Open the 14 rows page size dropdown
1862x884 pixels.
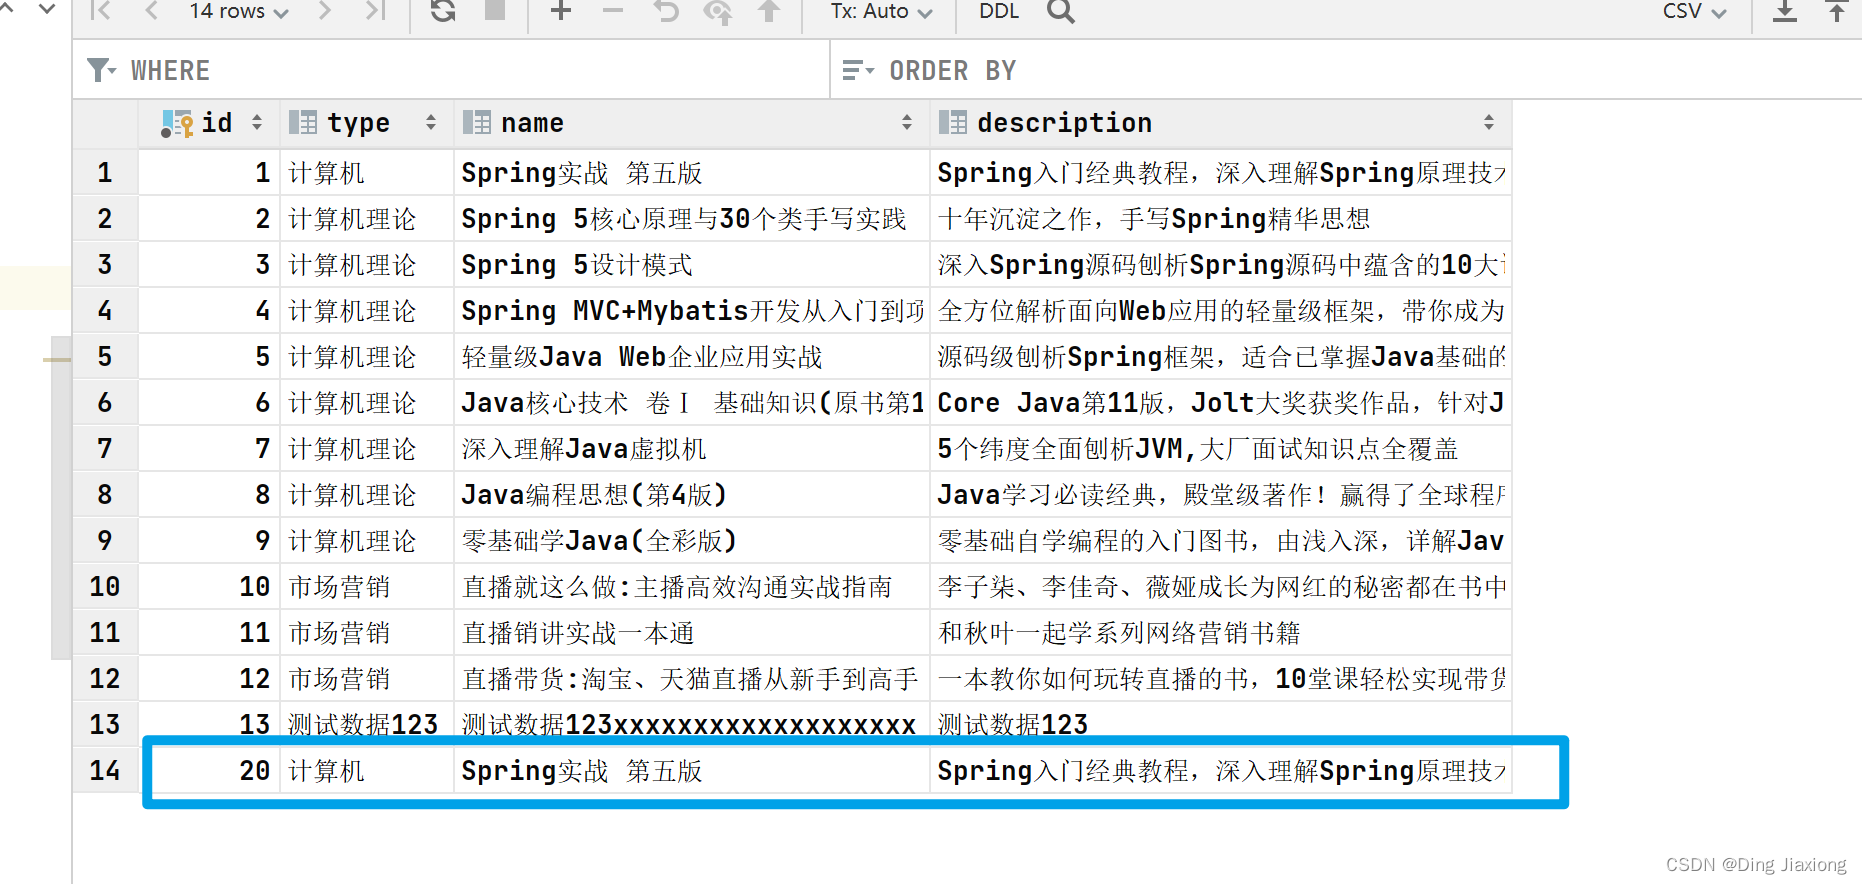tap(238, 11)
